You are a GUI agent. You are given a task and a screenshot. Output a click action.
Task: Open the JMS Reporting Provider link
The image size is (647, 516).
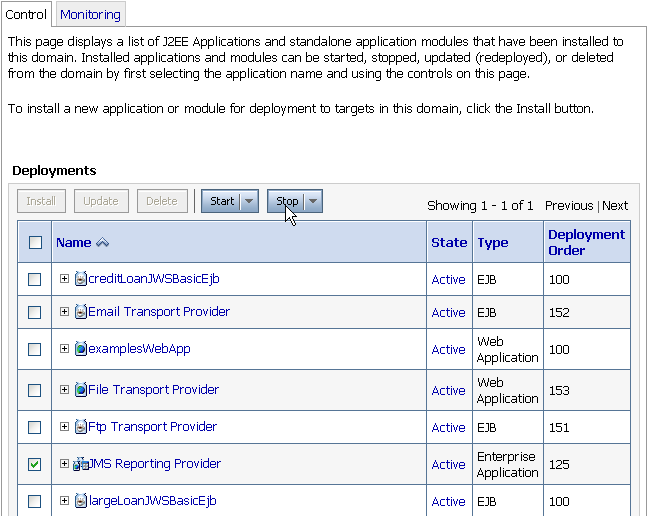tap(155, 464)
